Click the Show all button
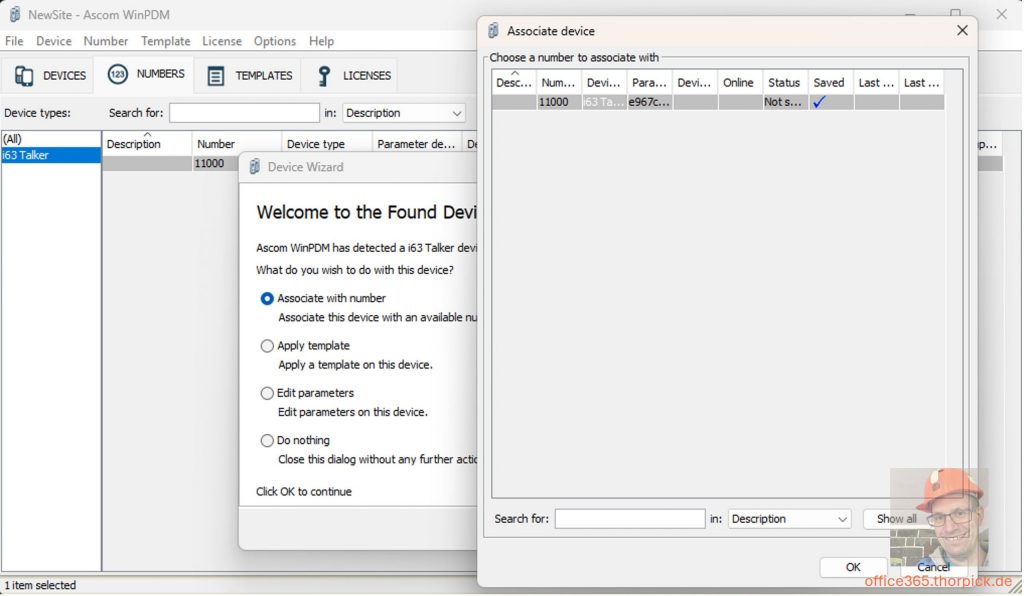1024x596 pixels. (x=895, y=519)
